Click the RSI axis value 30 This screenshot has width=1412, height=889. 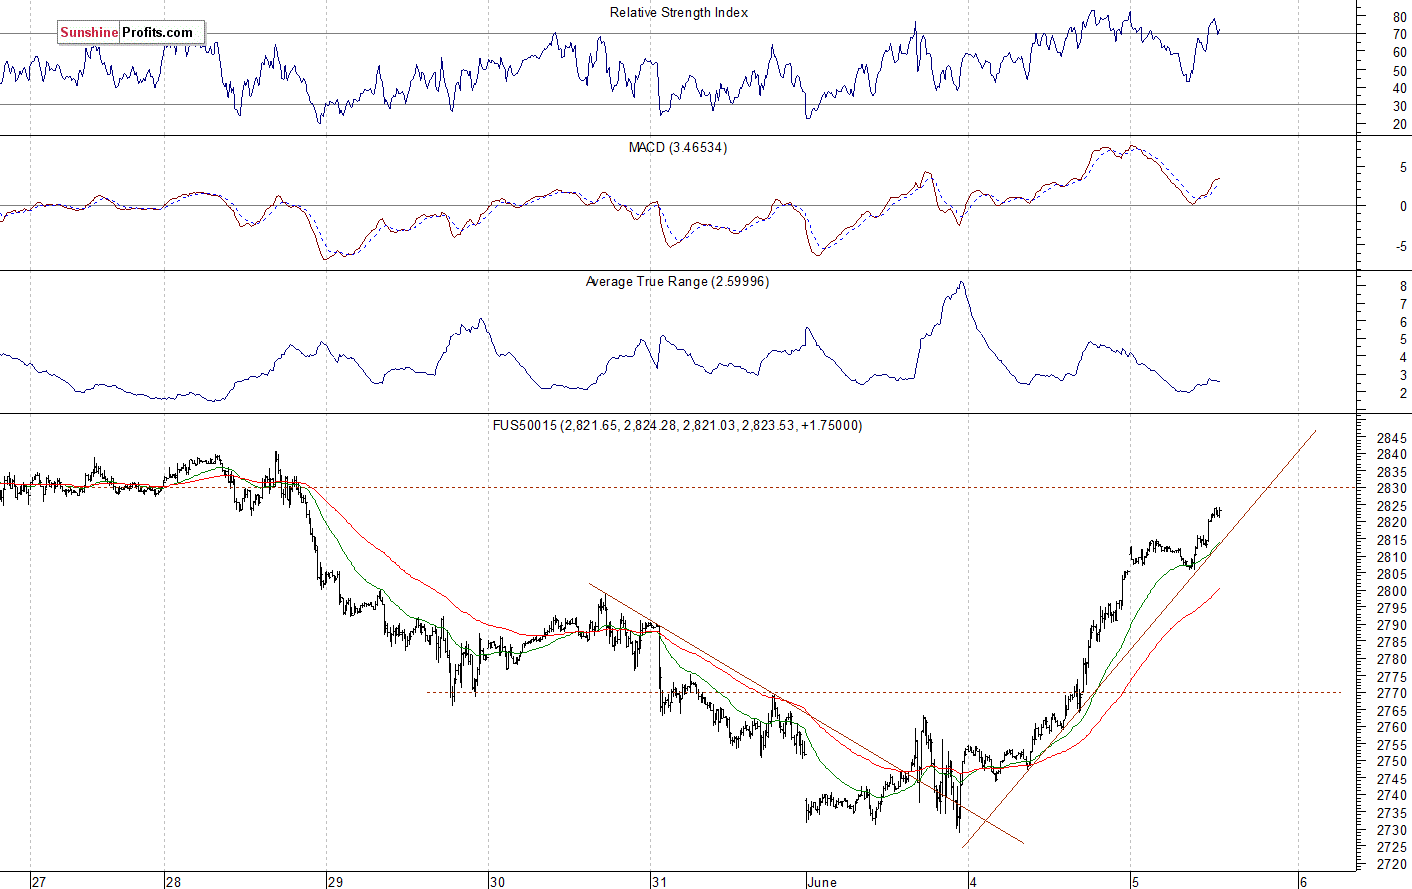tap(1399, 107)
